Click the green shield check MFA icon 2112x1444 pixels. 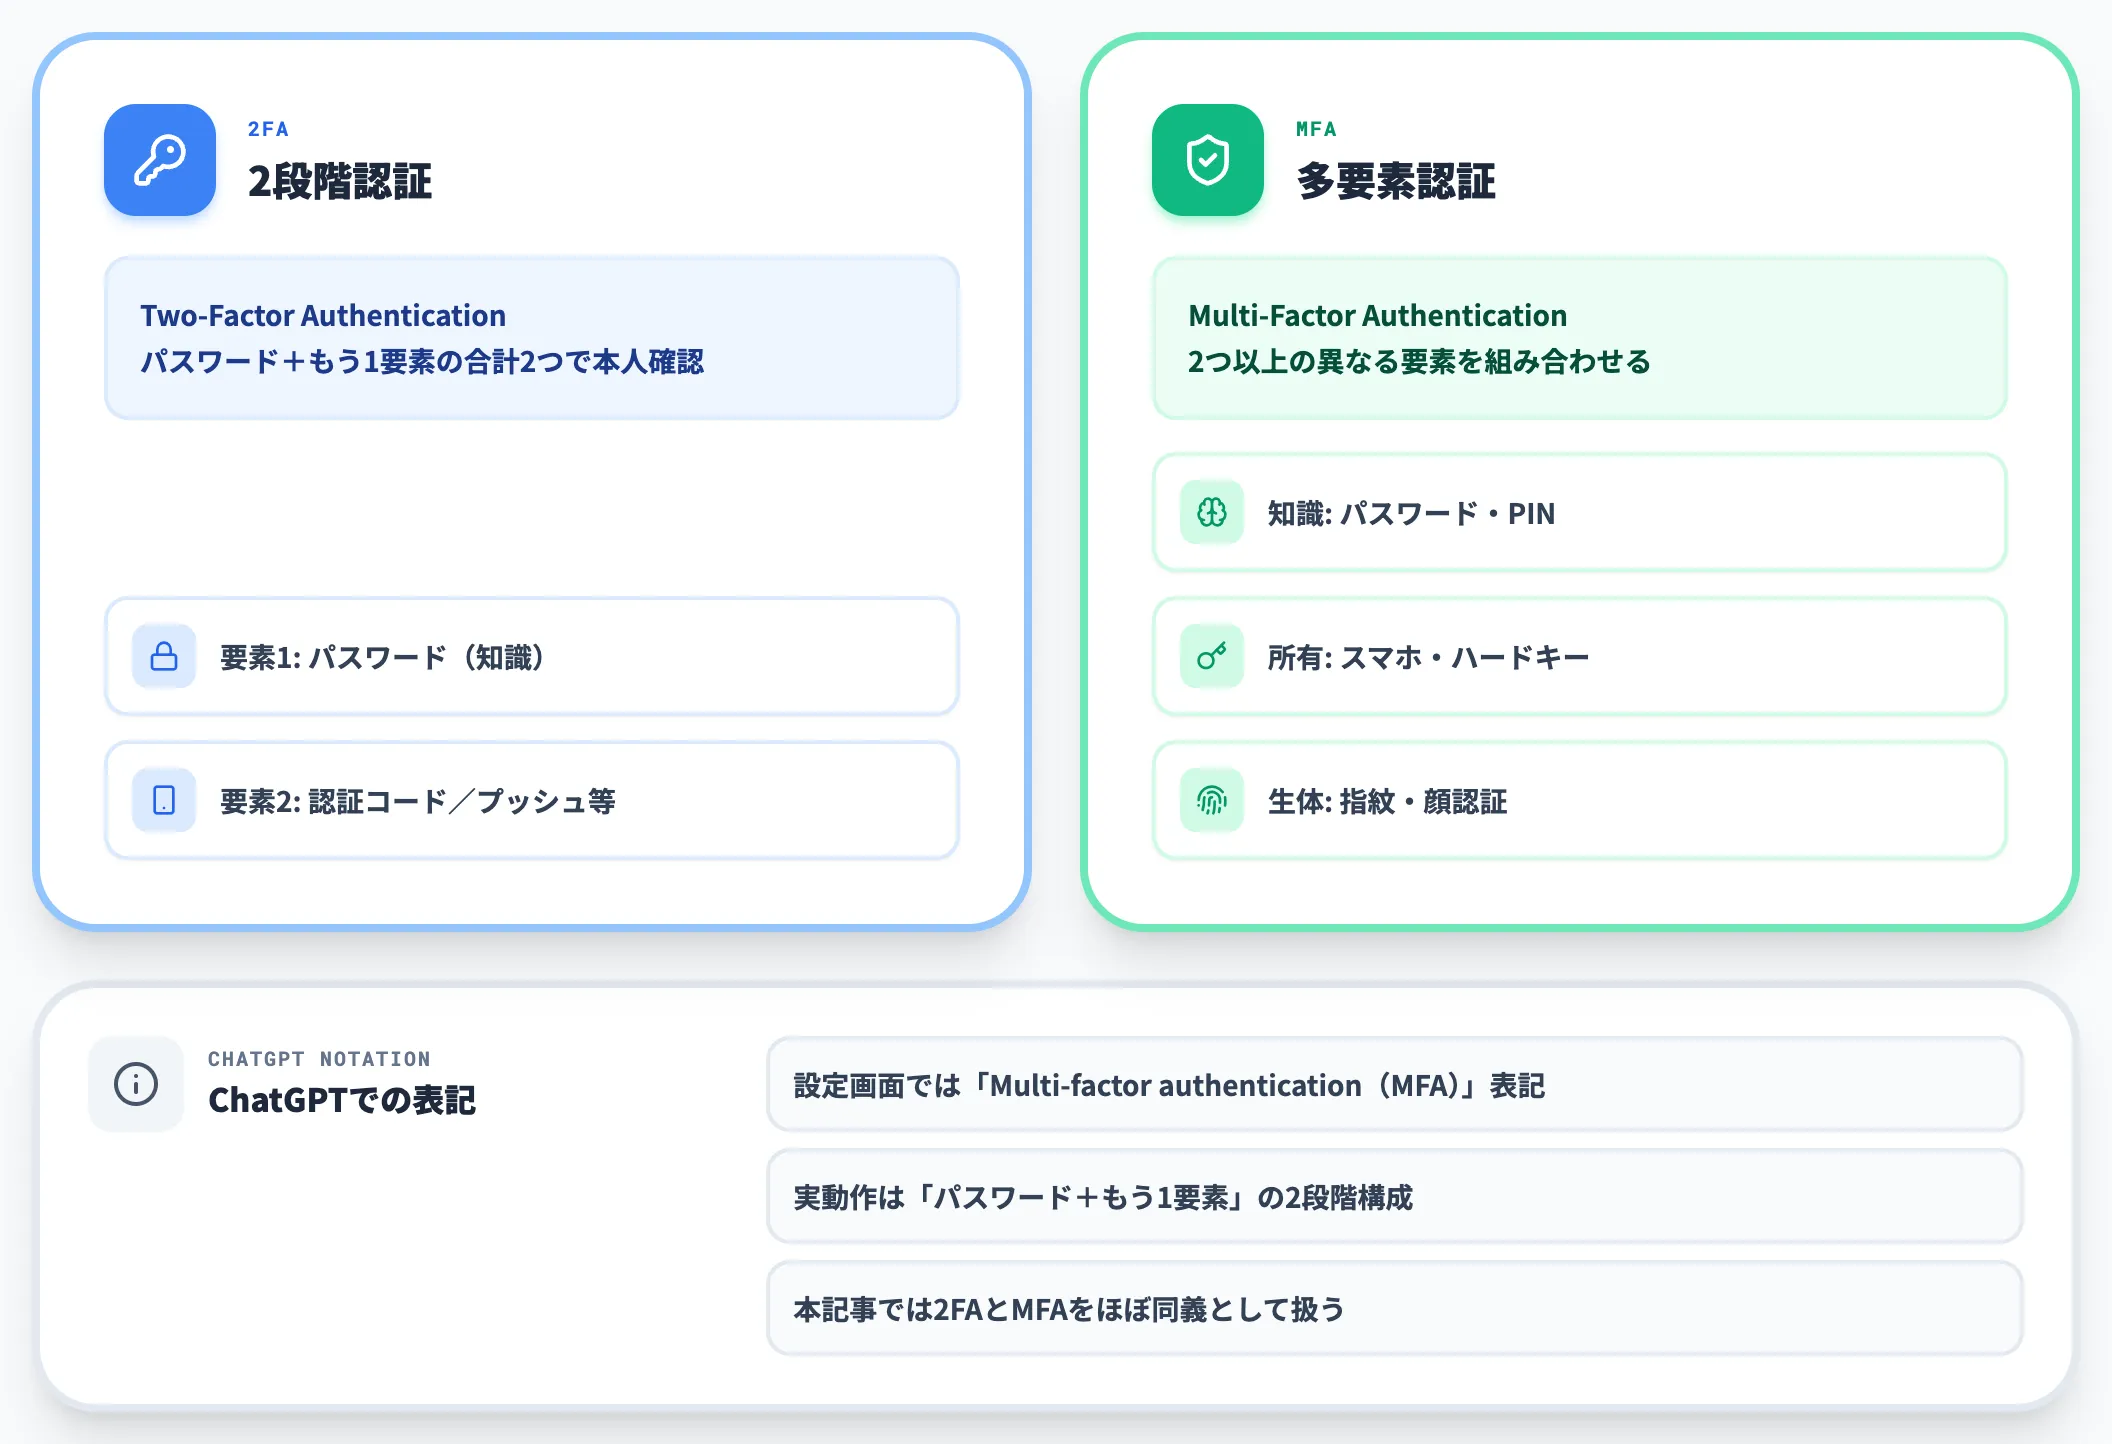pos(1208,160)
